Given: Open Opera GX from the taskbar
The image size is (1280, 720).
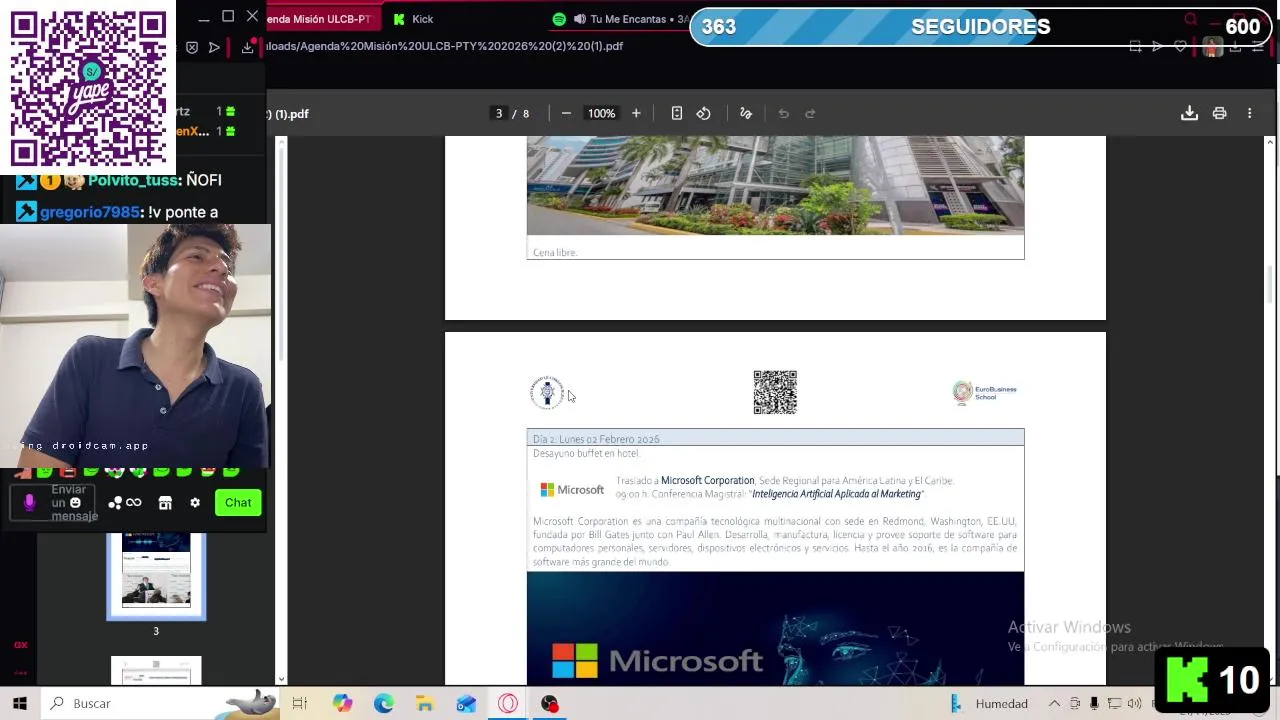Looking at the screenshot, I should coord(508,704).
